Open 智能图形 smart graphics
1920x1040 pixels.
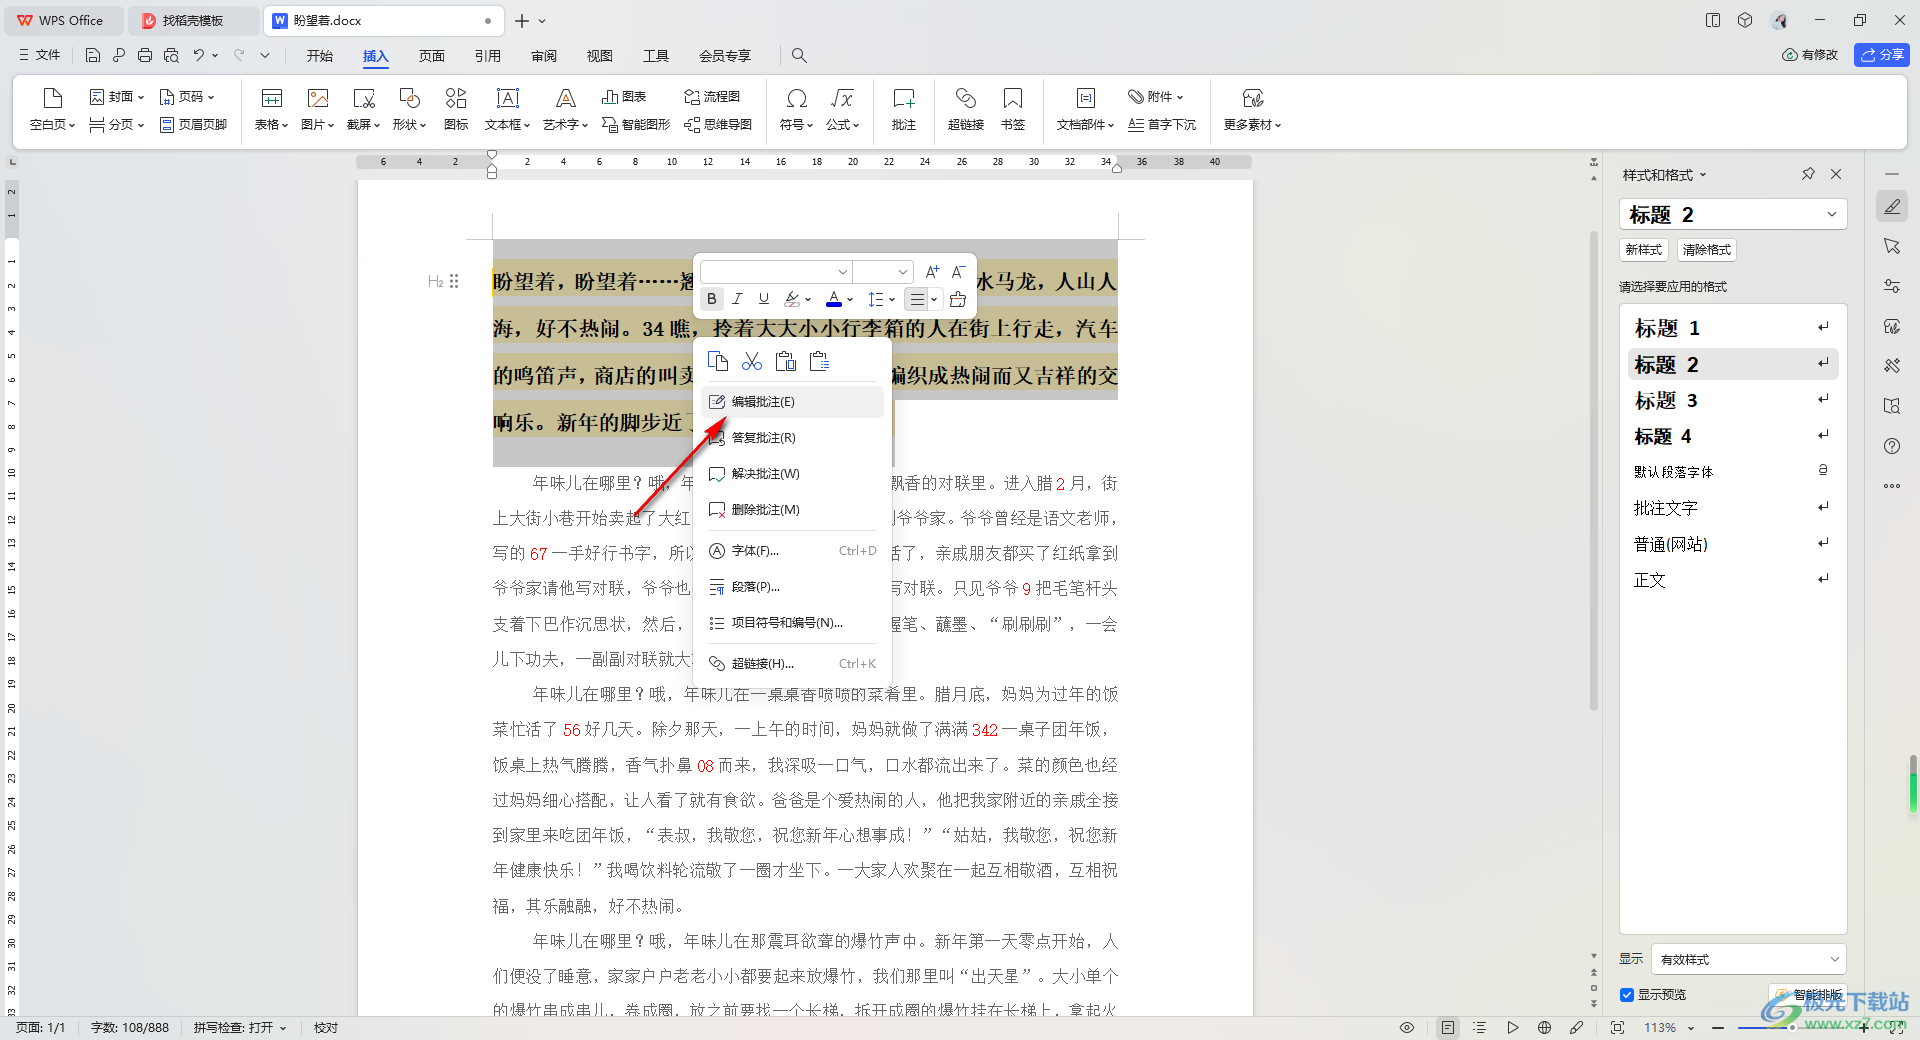pos(636,125)
